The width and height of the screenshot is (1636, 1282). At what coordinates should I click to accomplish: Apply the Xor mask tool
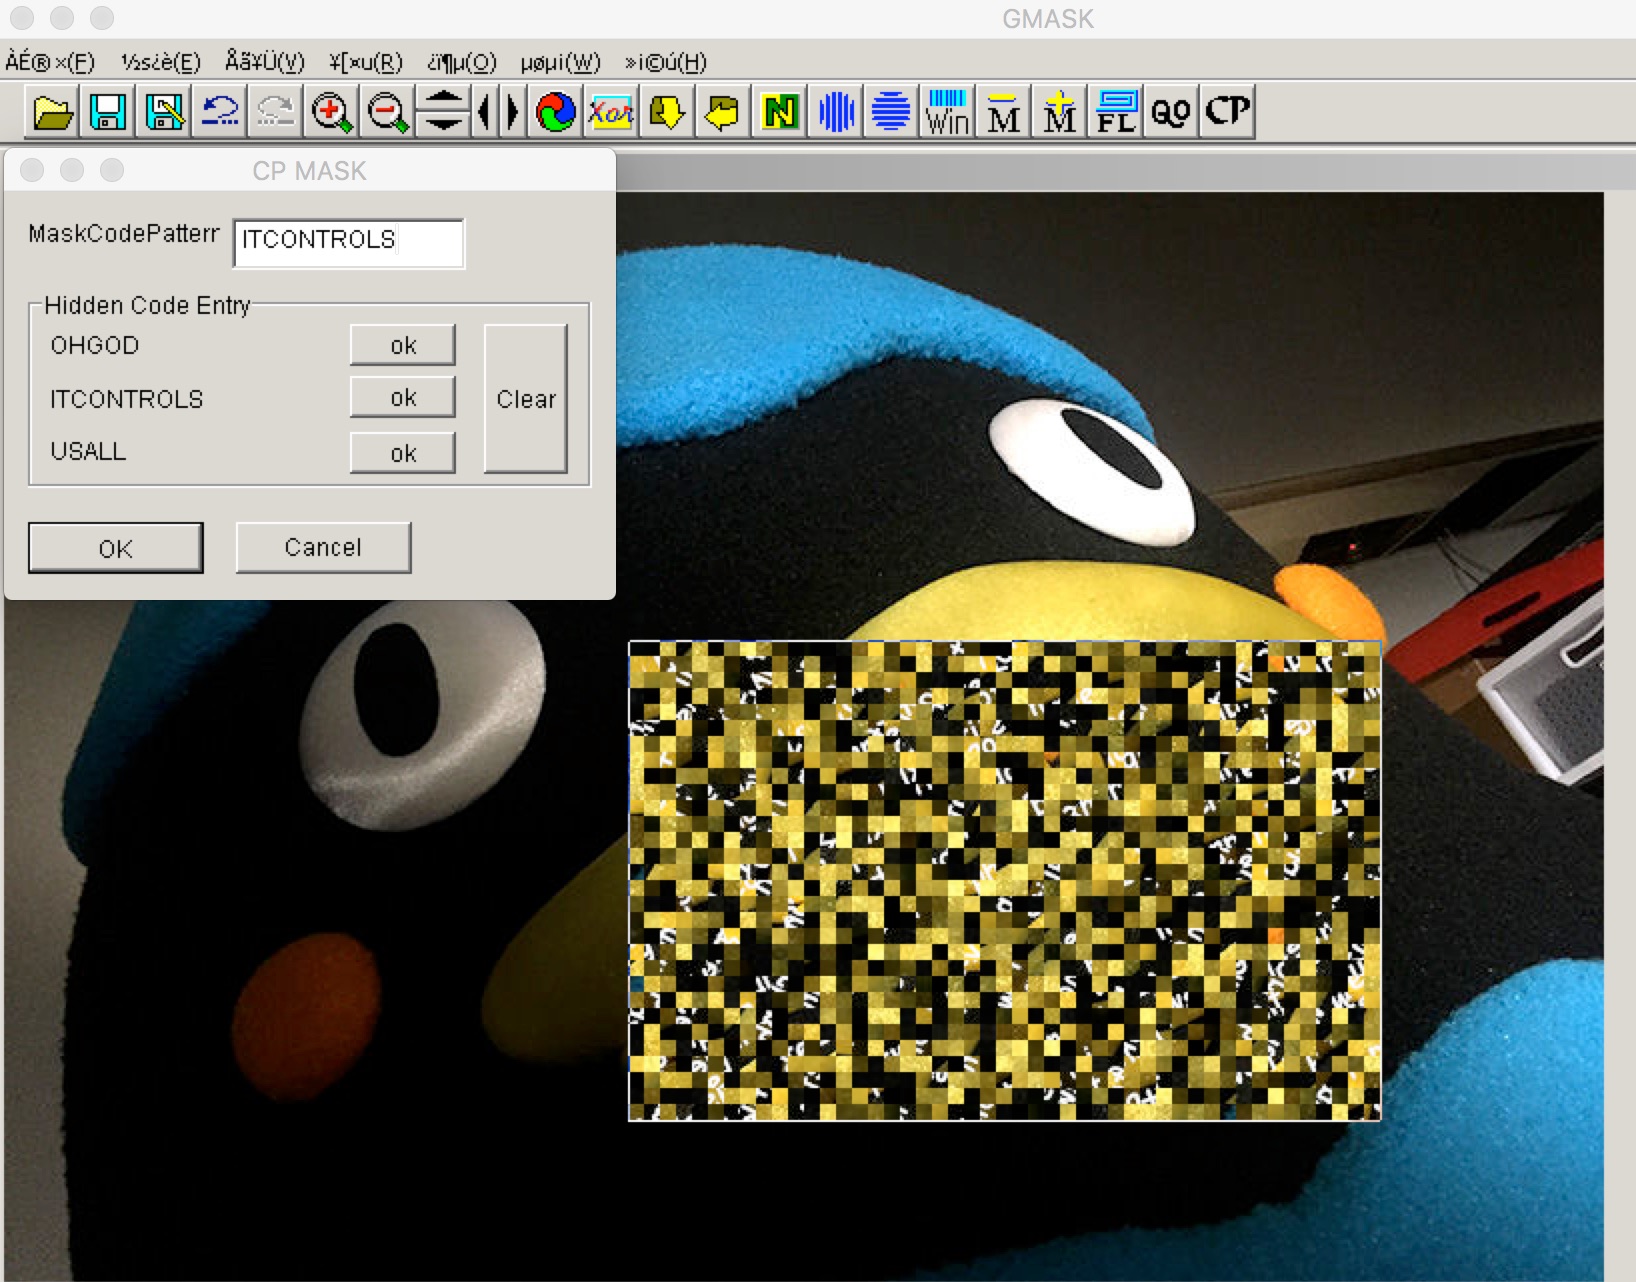click(x=611, y=111)
